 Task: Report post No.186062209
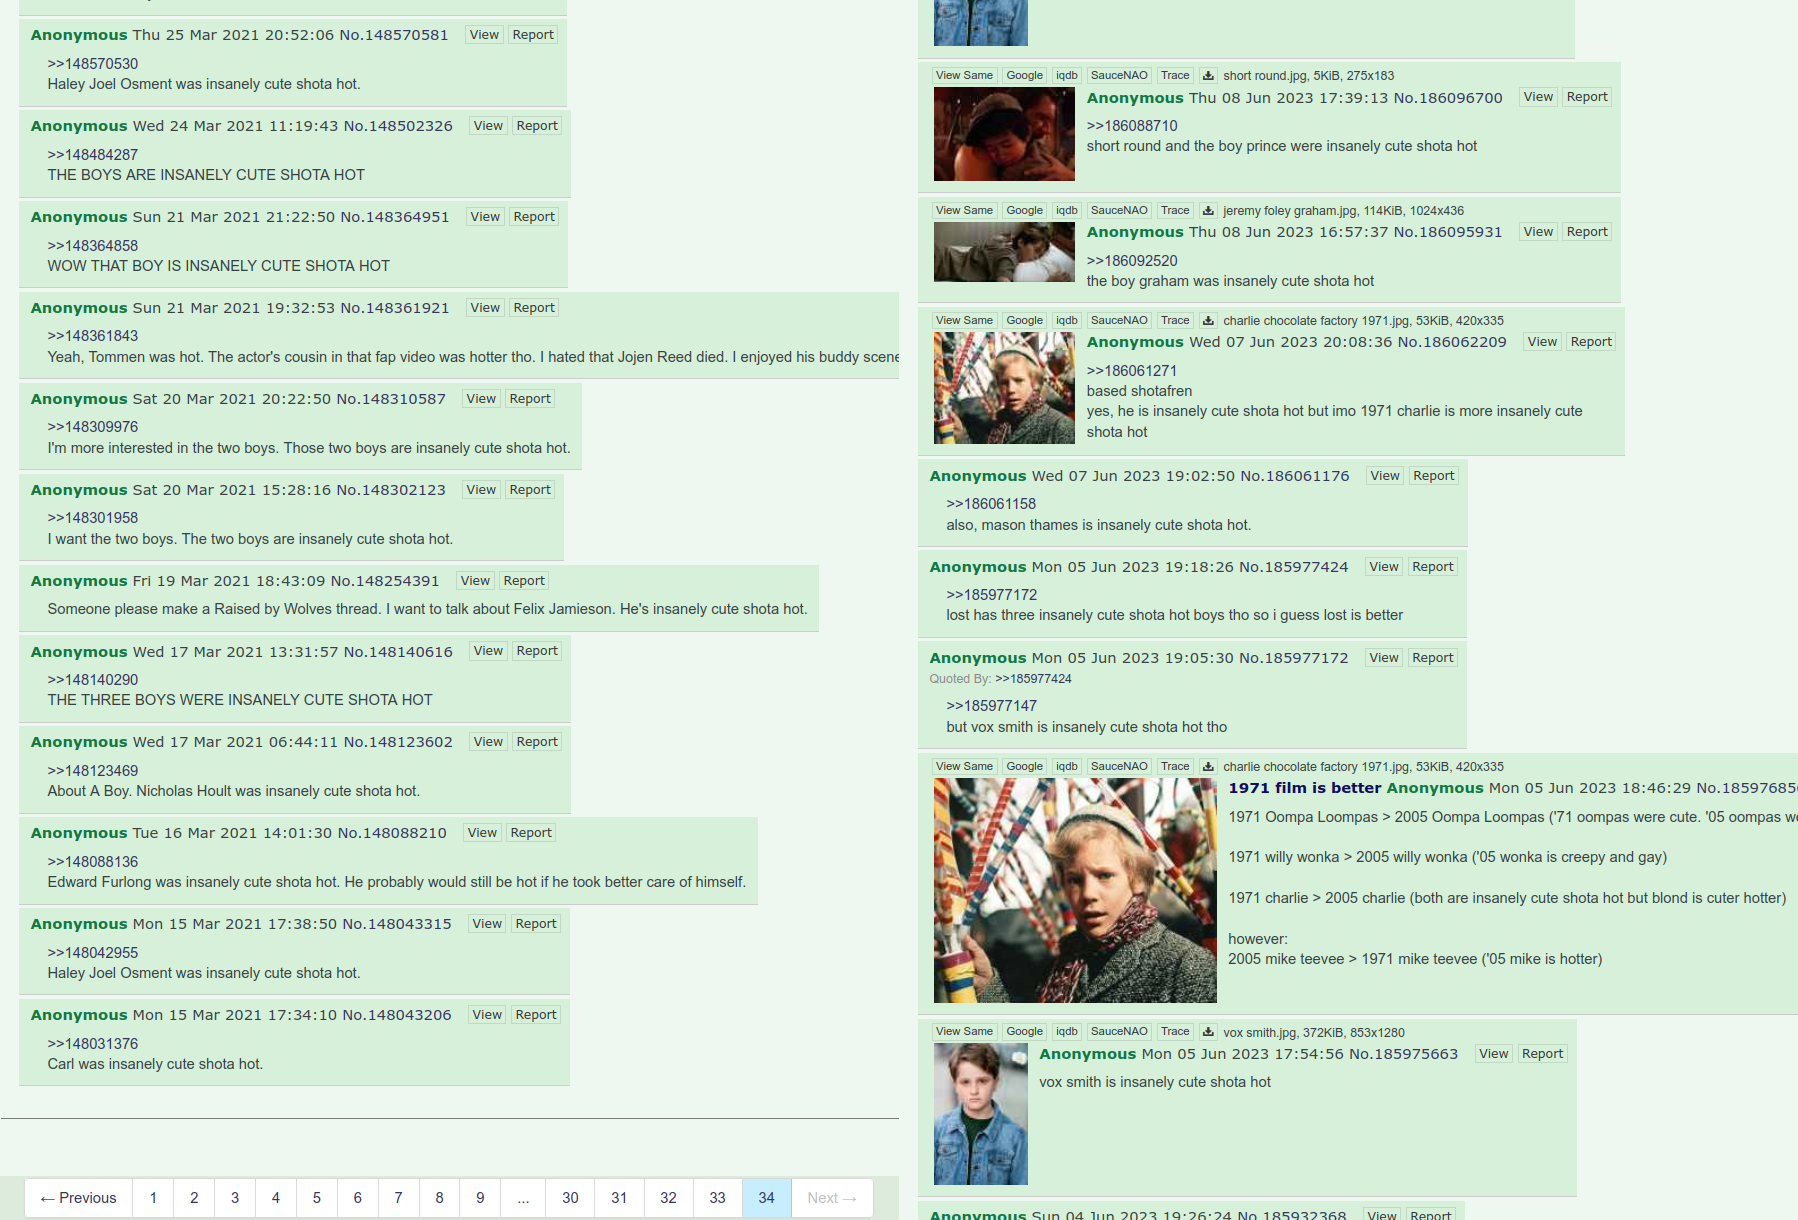pos(1591,342)
